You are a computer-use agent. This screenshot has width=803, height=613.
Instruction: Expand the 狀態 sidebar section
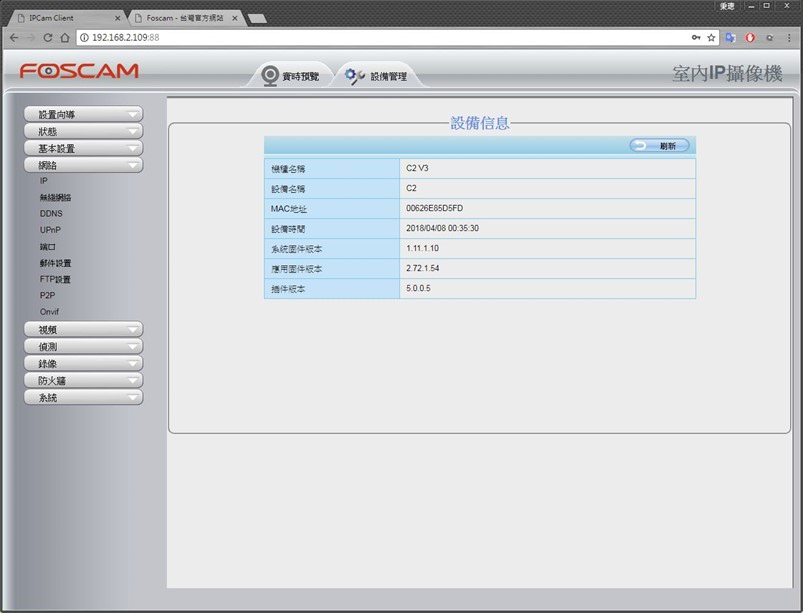[x=83, y=131]
